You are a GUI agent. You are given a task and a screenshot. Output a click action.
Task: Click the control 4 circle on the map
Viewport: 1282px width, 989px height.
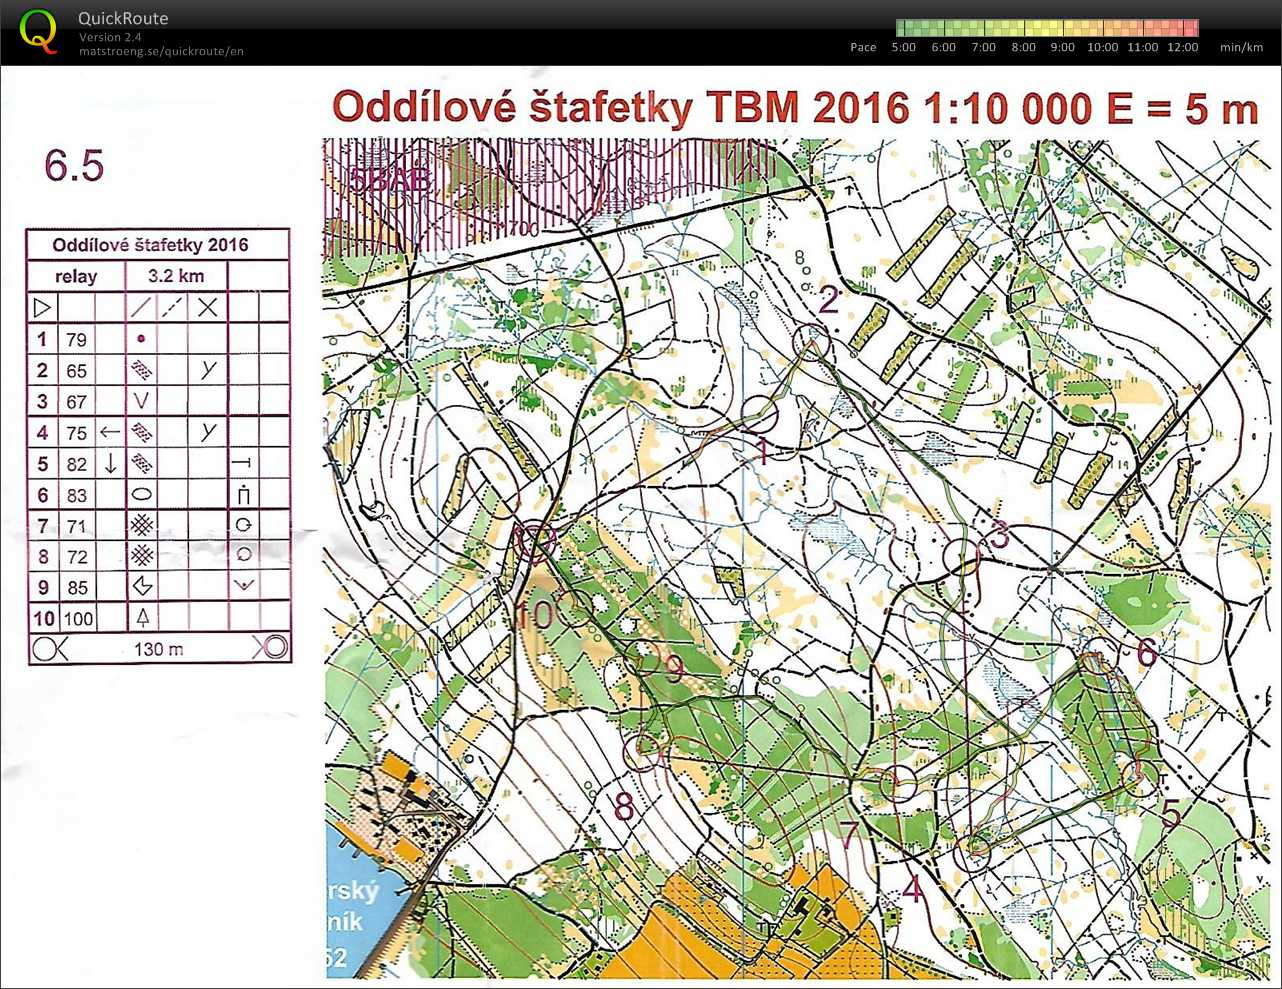click(973, 851)
